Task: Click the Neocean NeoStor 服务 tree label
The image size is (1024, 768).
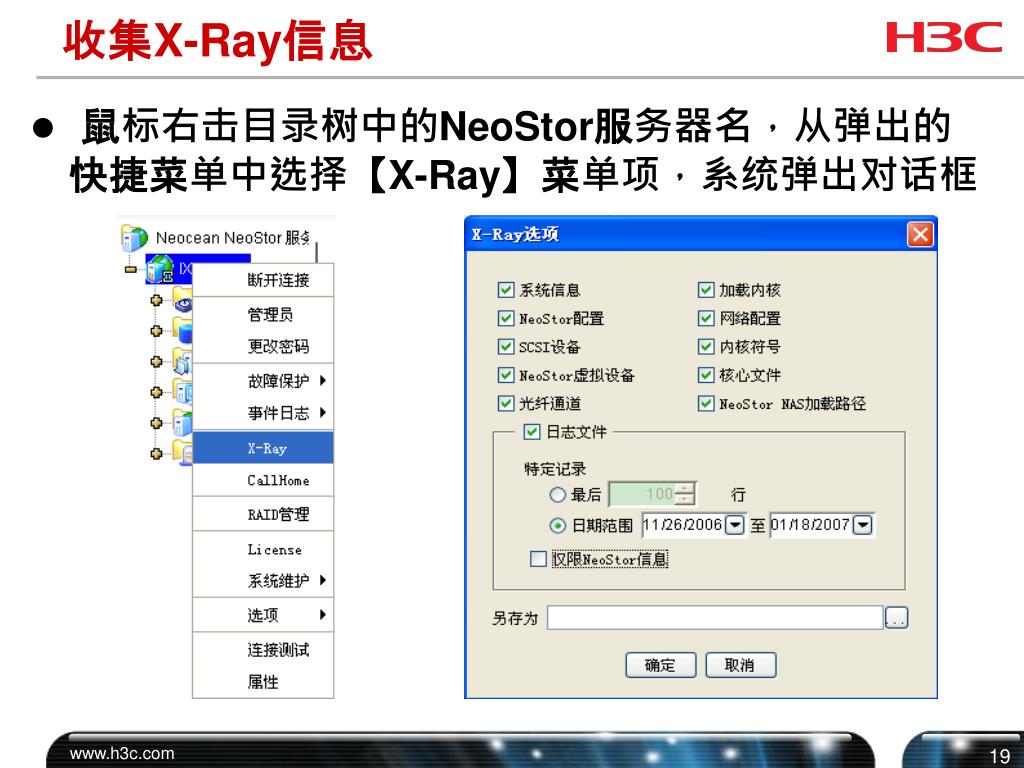Action: pos(232,238)
